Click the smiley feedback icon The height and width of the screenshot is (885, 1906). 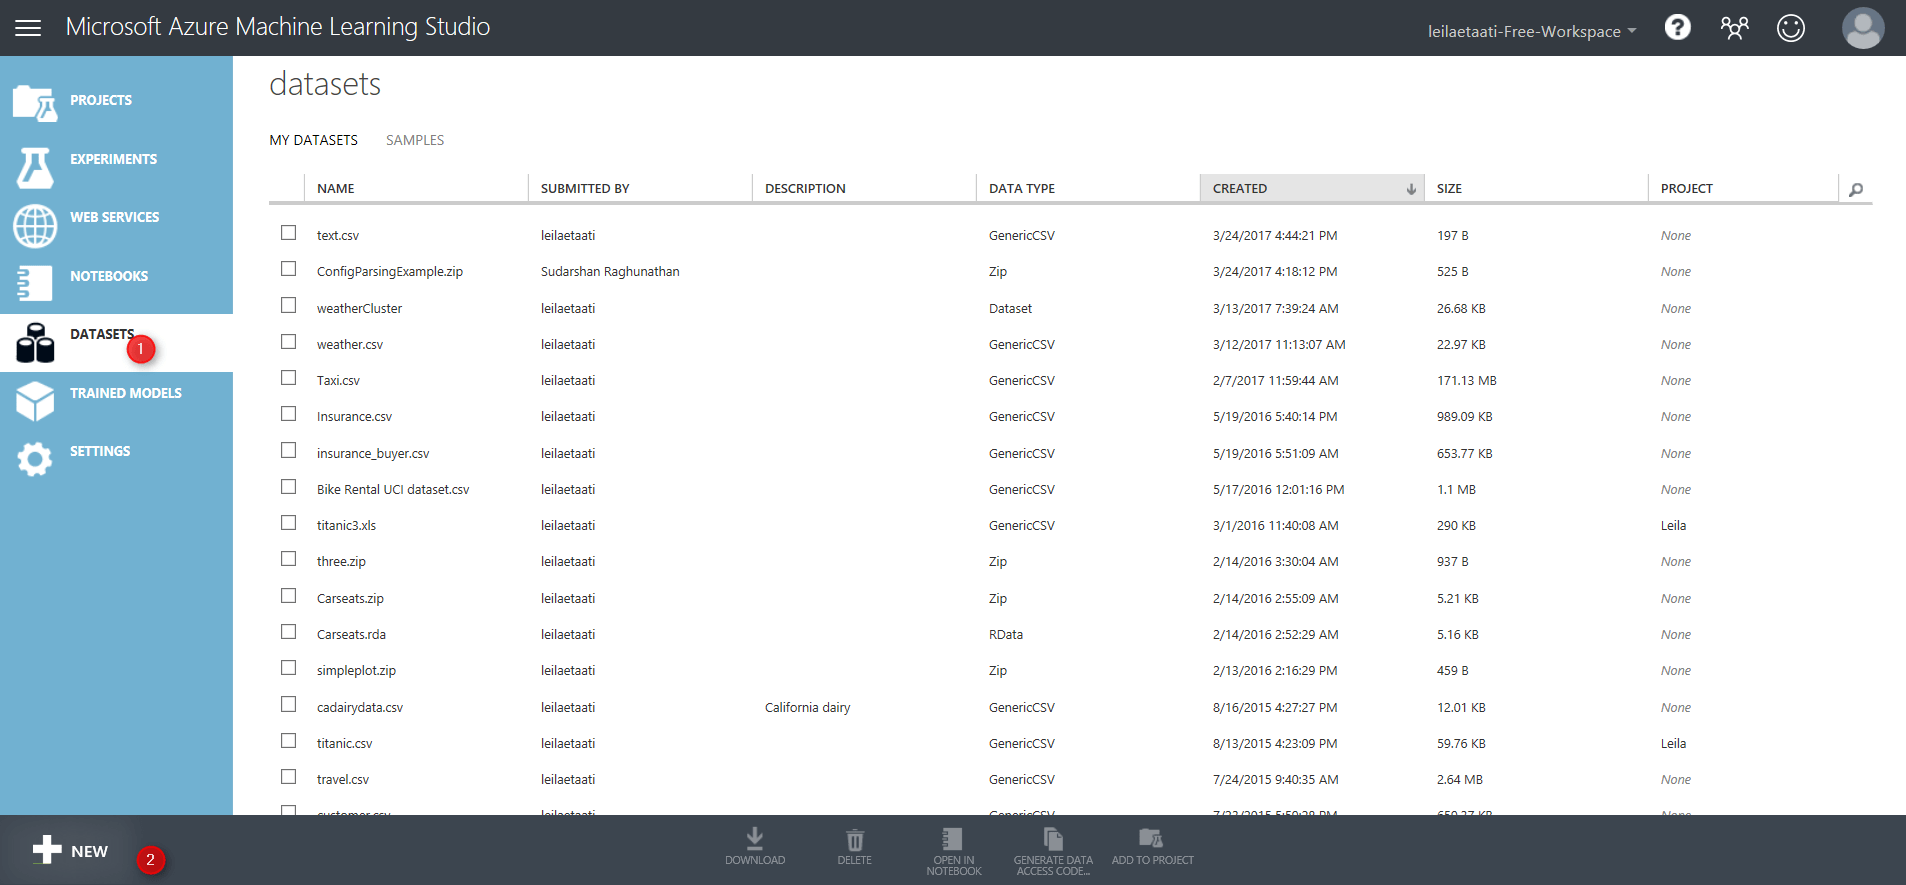pyautogui.click(x=1791, y=27)
